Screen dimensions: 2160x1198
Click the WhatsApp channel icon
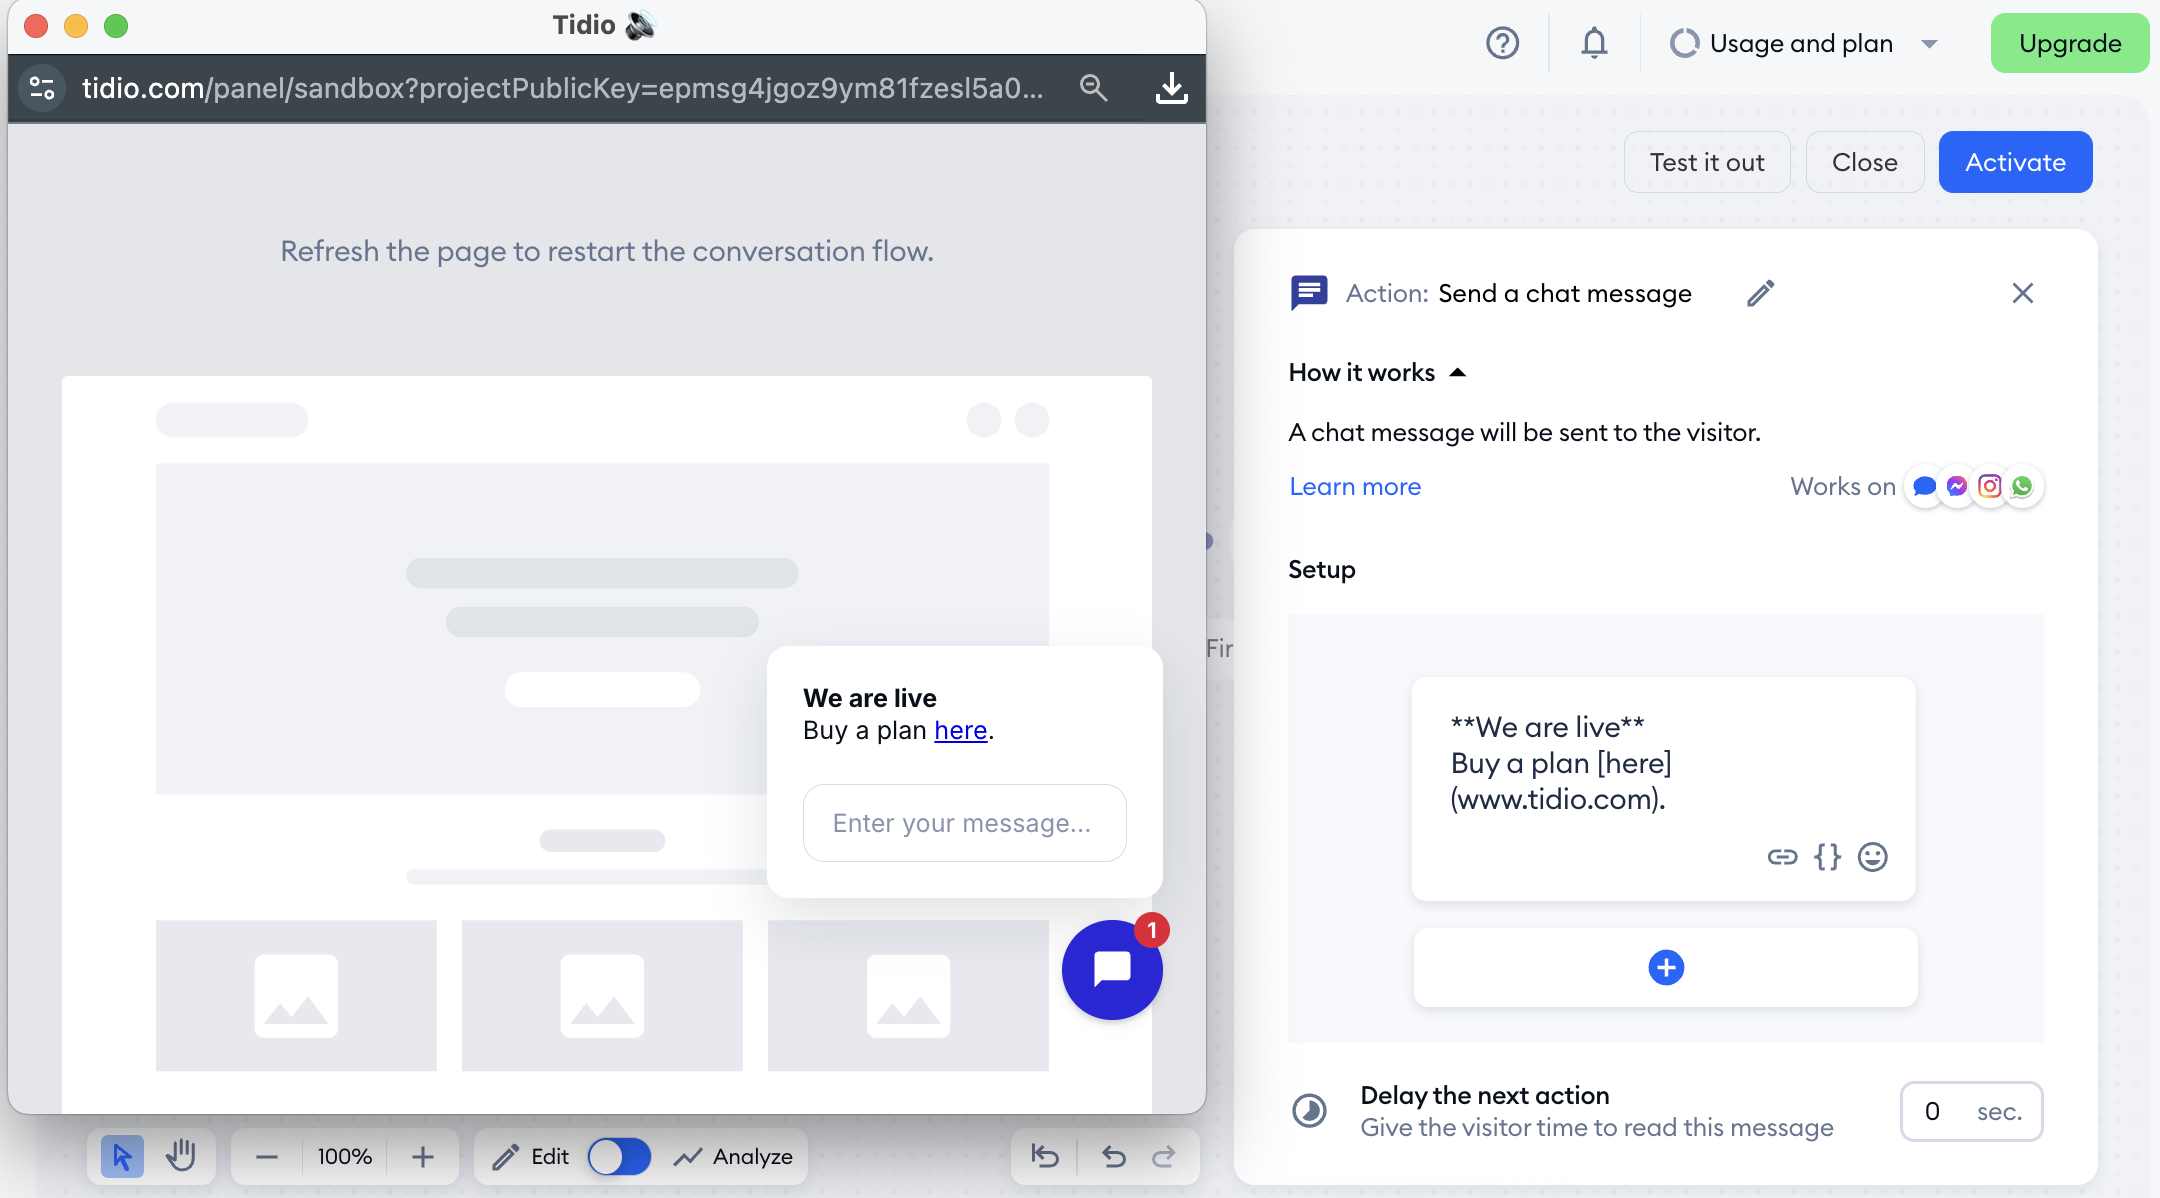pyautogui.click(x=2022, y=487)
